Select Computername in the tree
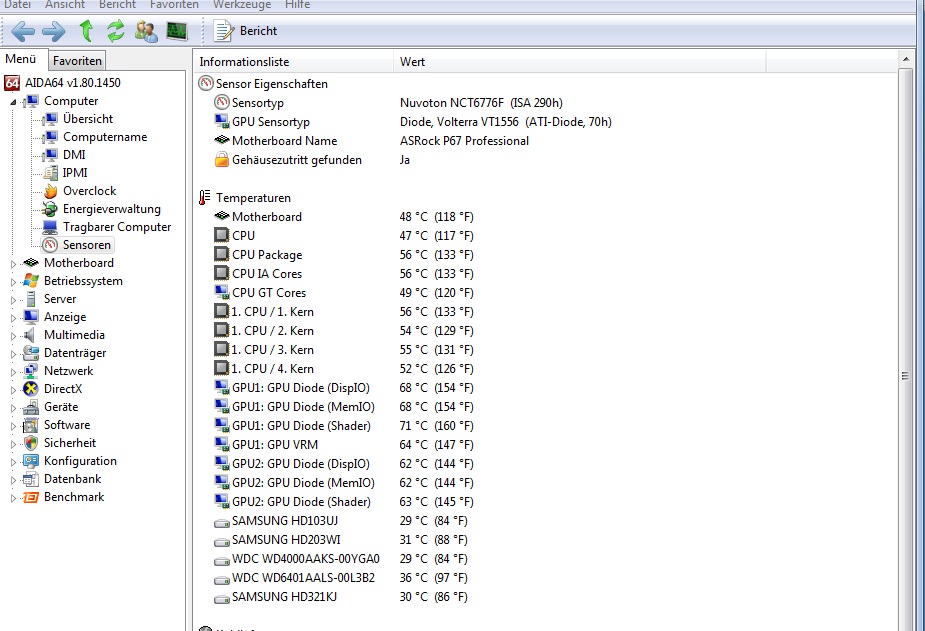Screen dimensions: 925x631 pyautogui.click(x=105, y=137)
